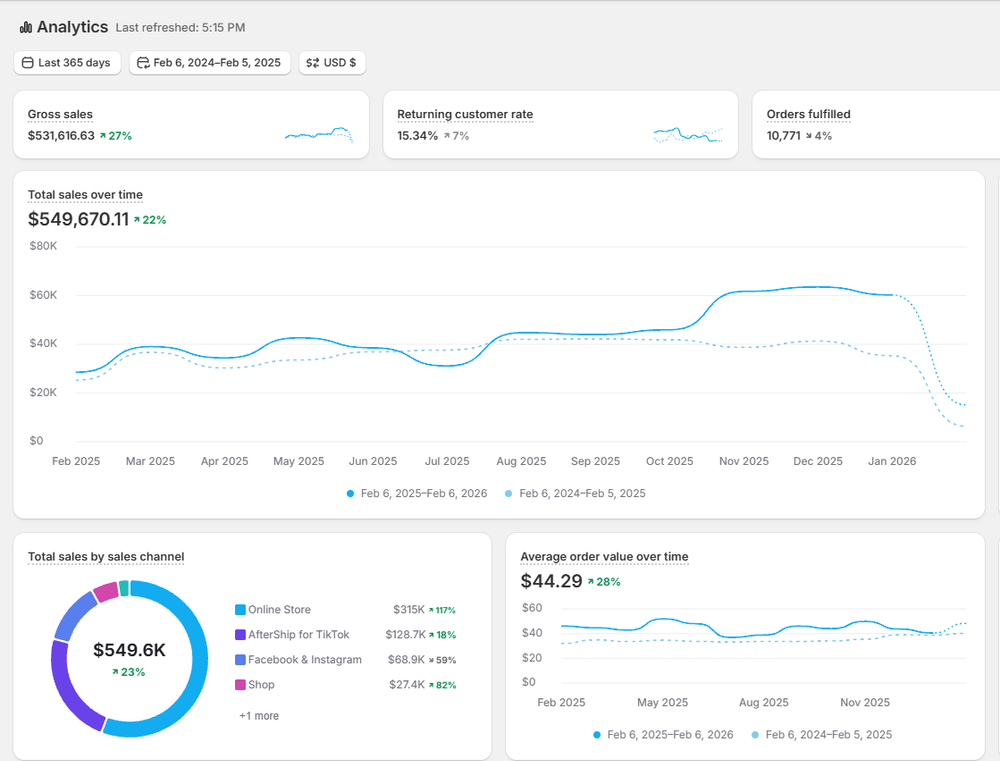The height and width of the screenshot is (761, 1000).
Task: Click the Analytics bar-chart icon
Action: 25,27
